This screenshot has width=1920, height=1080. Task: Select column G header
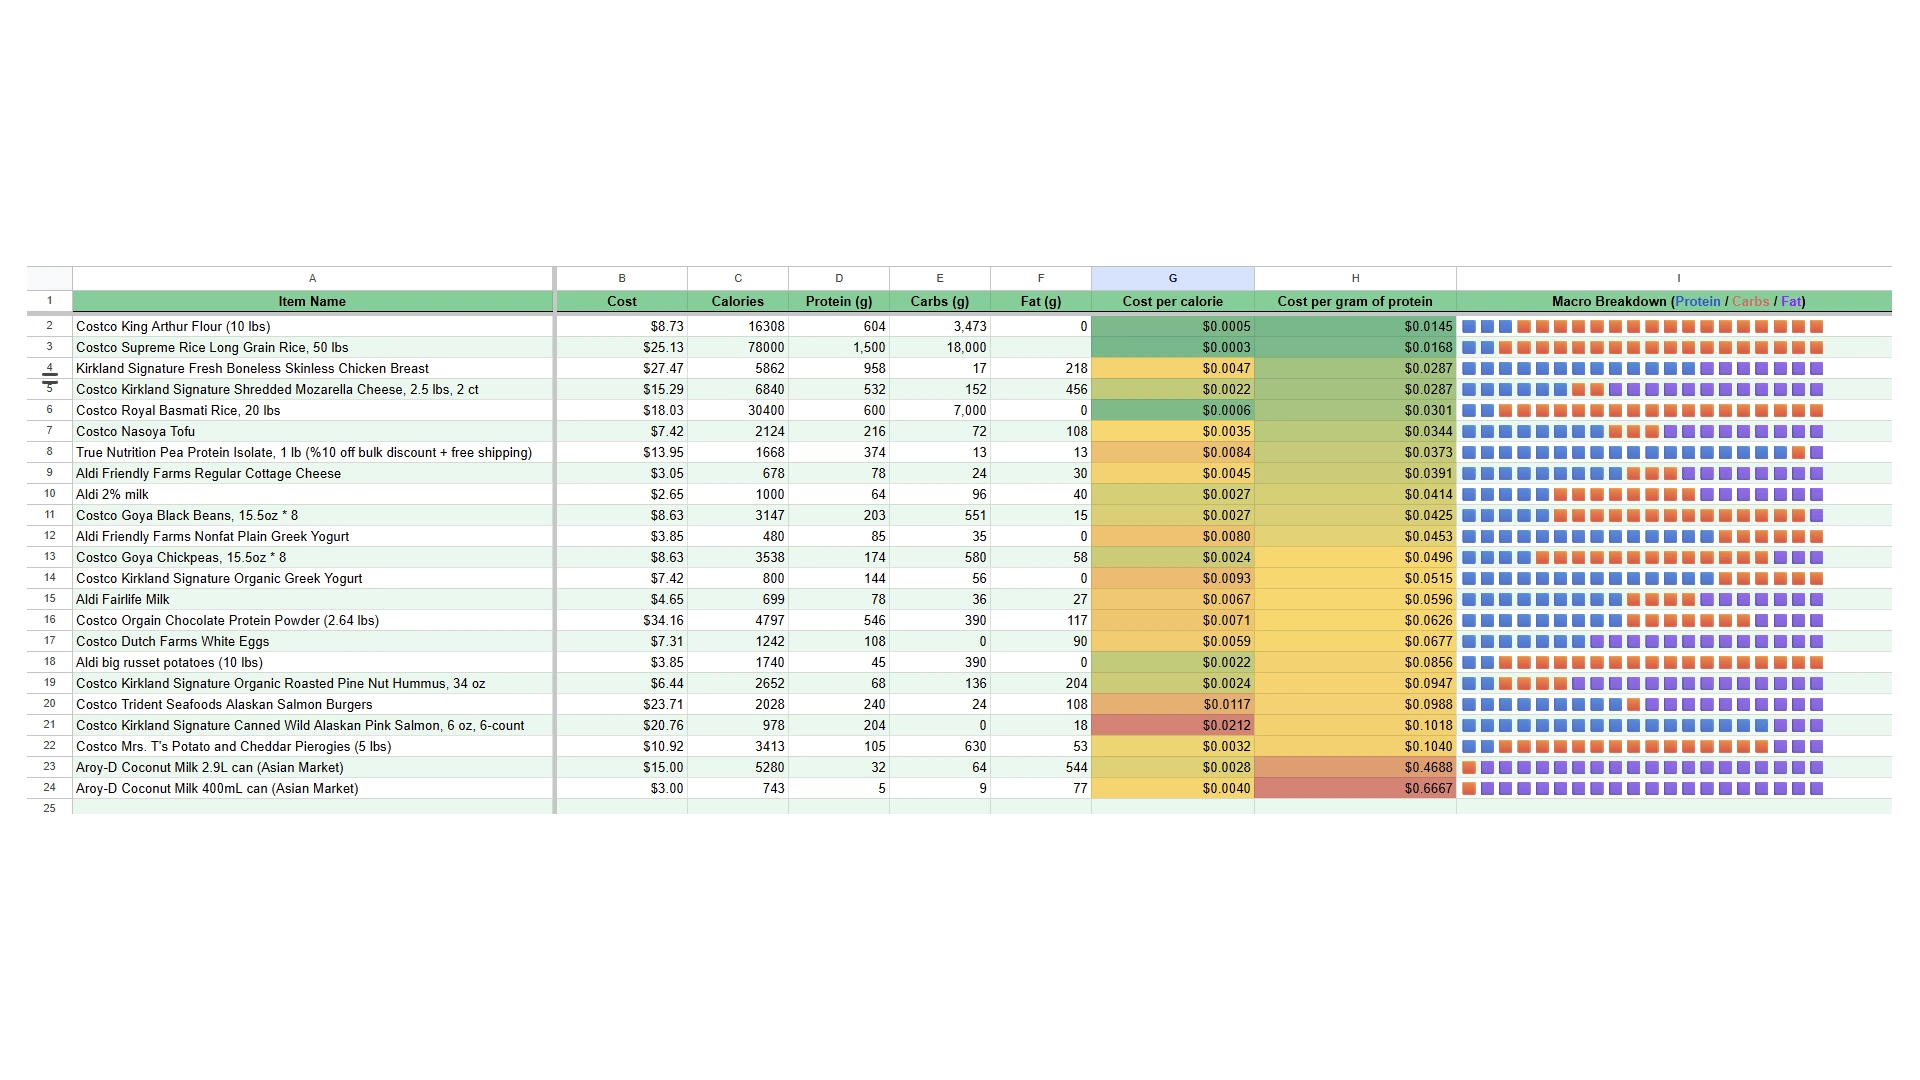point(1172,278)
